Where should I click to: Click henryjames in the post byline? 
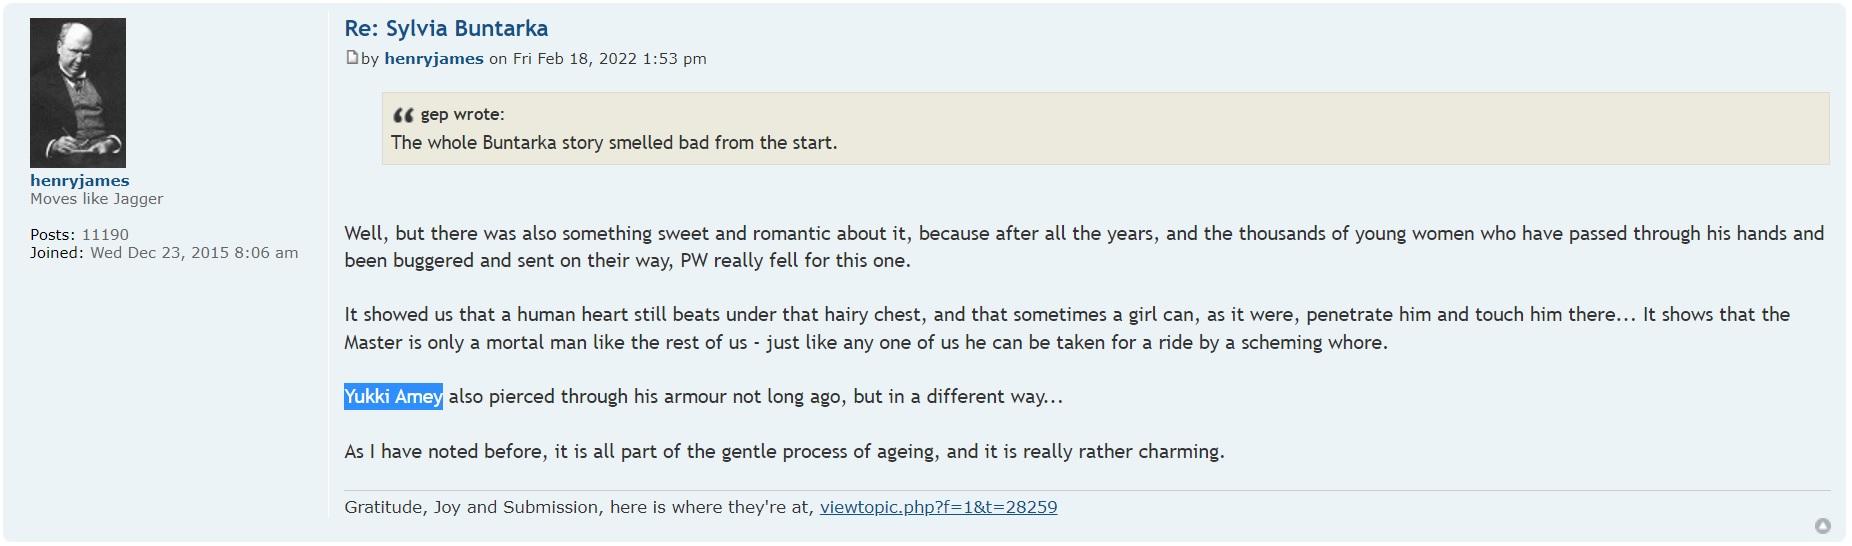pyautogui.click(x=434, y=59)
